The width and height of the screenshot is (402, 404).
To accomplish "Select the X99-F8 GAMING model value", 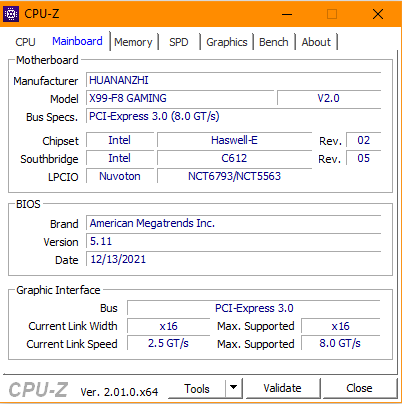I will click(180, 98).
